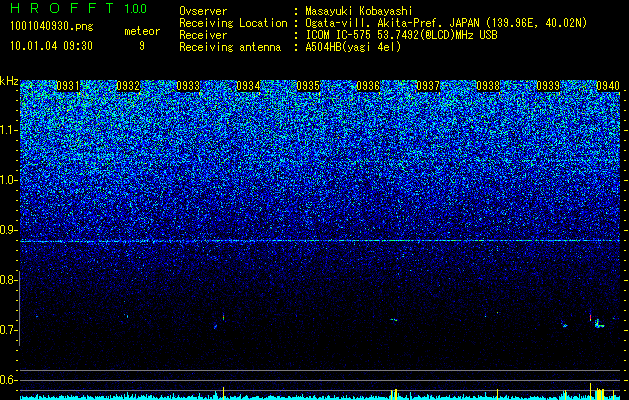Screen dimensions: 629x400
Task: Click the 0940 time marker
Action: pyautogui.click(x=608, y=86)
